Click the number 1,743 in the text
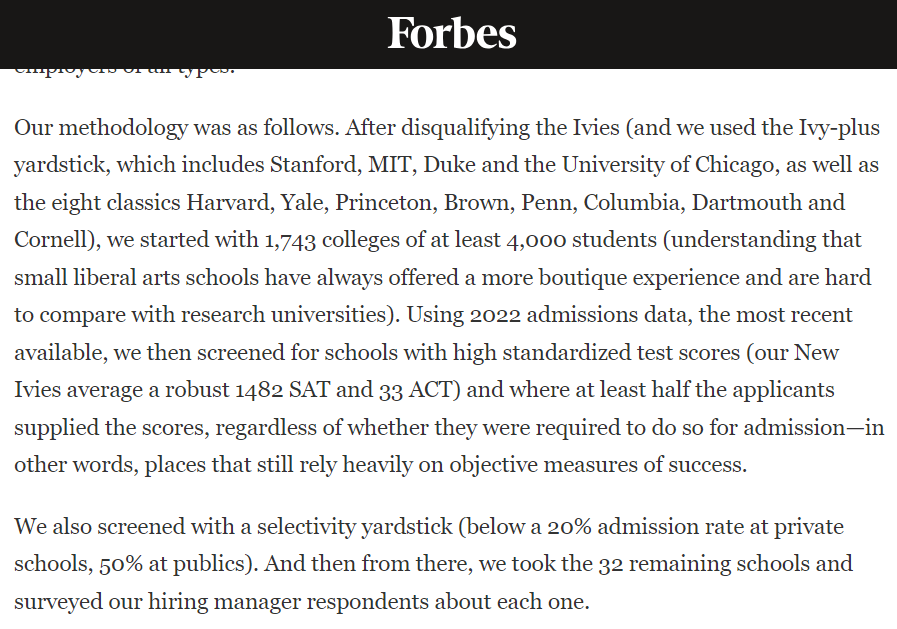The height and width of the screenshot is (629, 897). point(290,240)
